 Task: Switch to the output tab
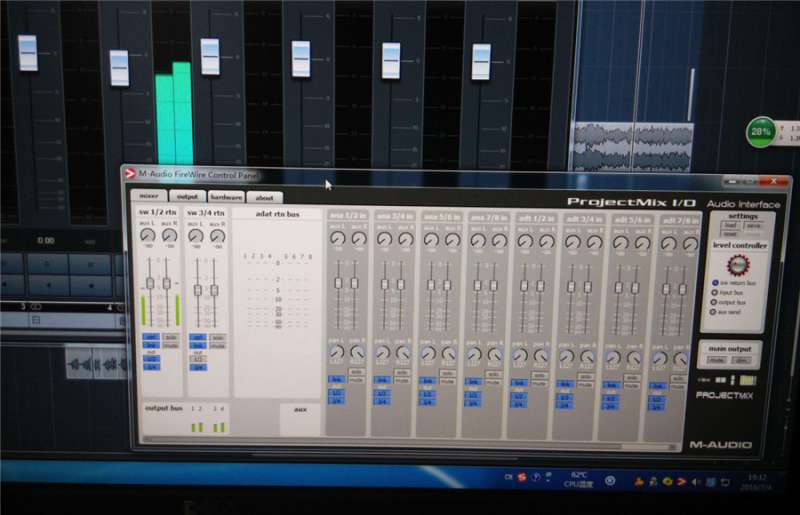186,197
